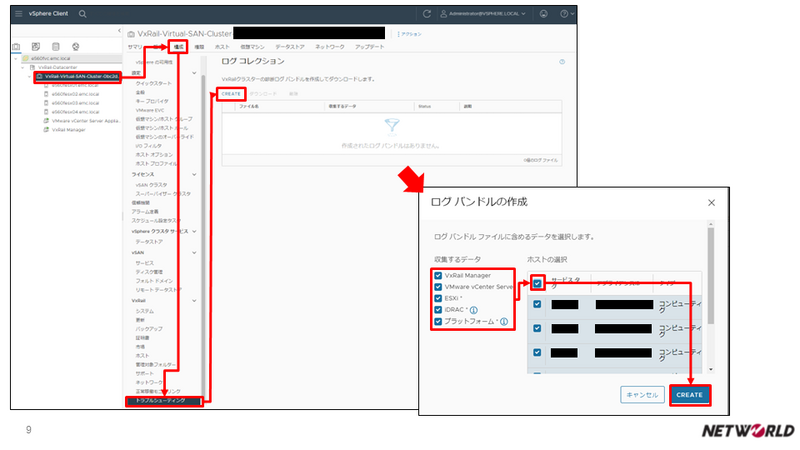This screenshot has height=450, width=800.
Task: Collapse the 設定 section
Action: [x=194, y=73]
